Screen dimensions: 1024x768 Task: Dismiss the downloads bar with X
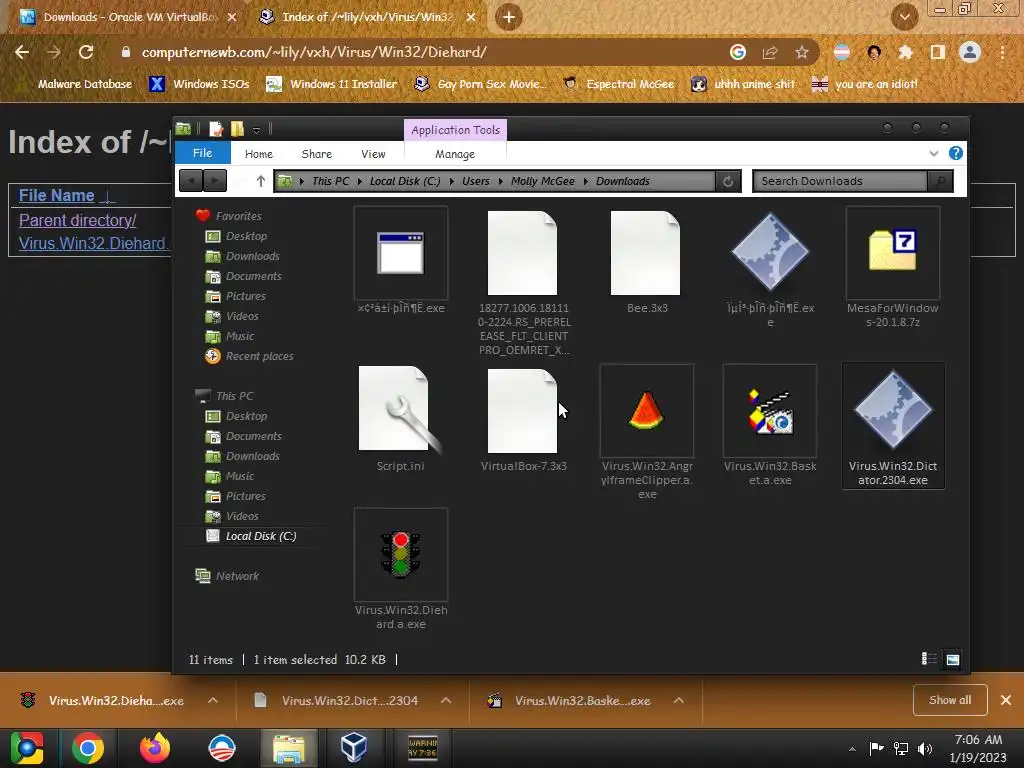[1006, 700]
